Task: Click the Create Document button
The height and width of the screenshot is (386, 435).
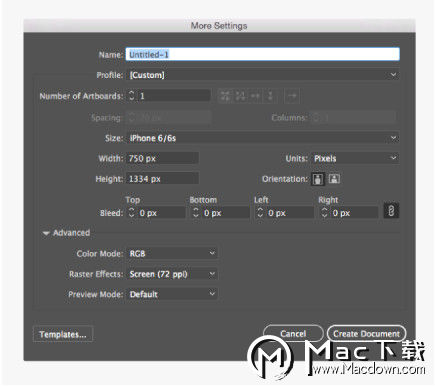Action: point(366,334)
